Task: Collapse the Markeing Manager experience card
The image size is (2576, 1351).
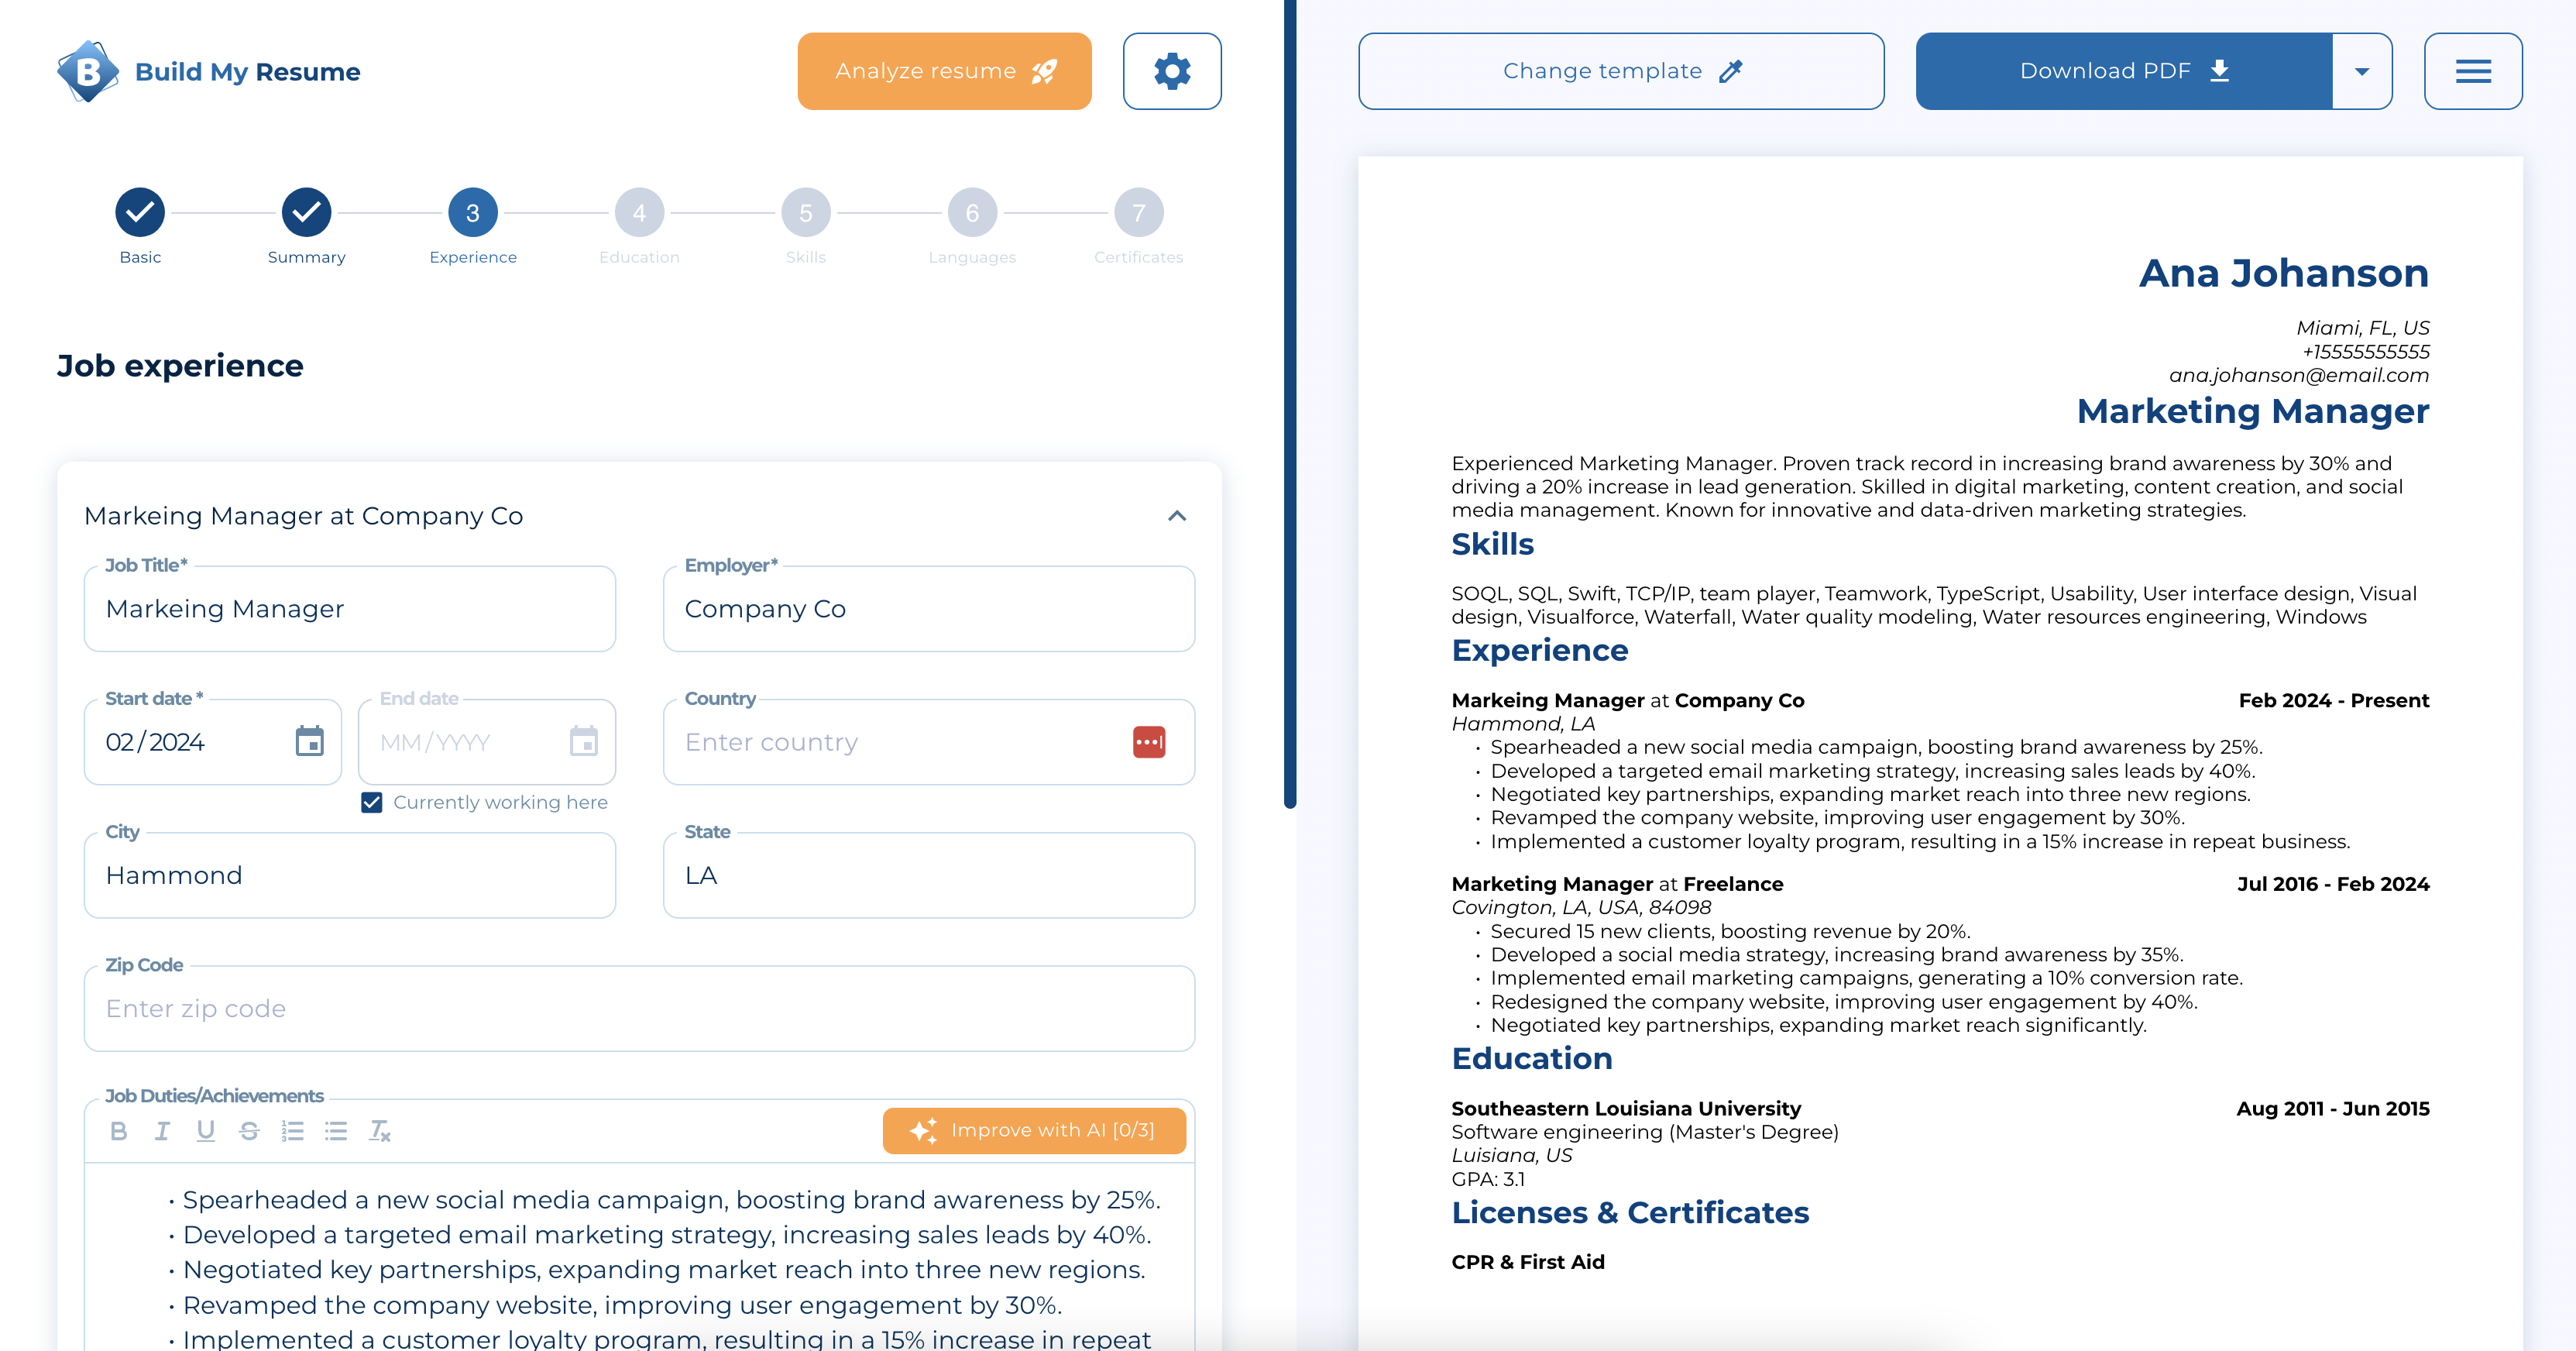Action: 1177,516
